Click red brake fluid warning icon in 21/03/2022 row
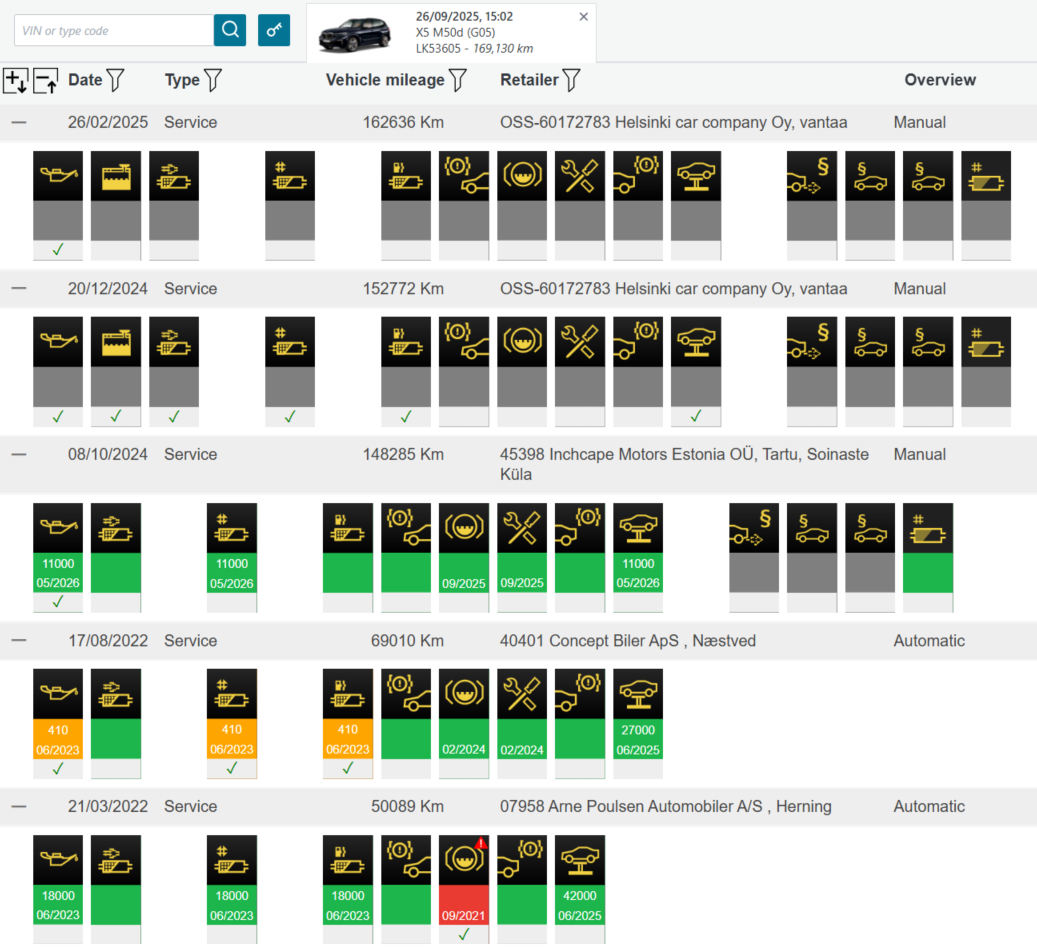The height and width of the screenshot is (947, 1037). [x=464, y=859]
